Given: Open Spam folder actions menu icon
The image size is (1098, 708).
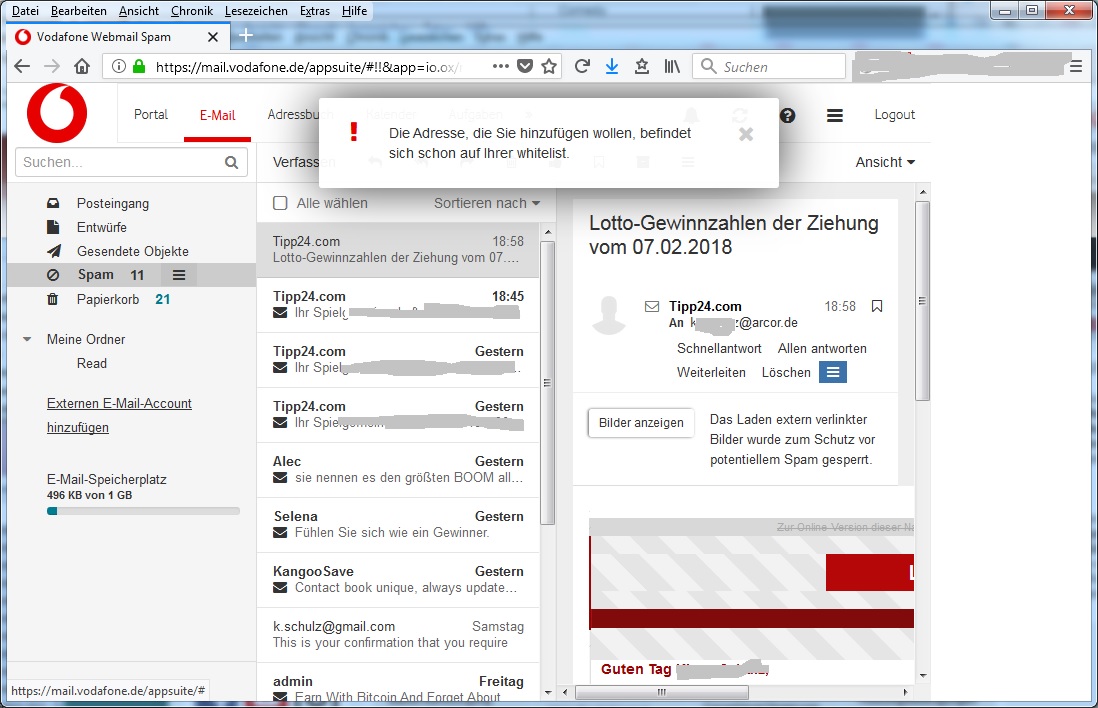Looking at the screenshot, I should pos(179,275).
